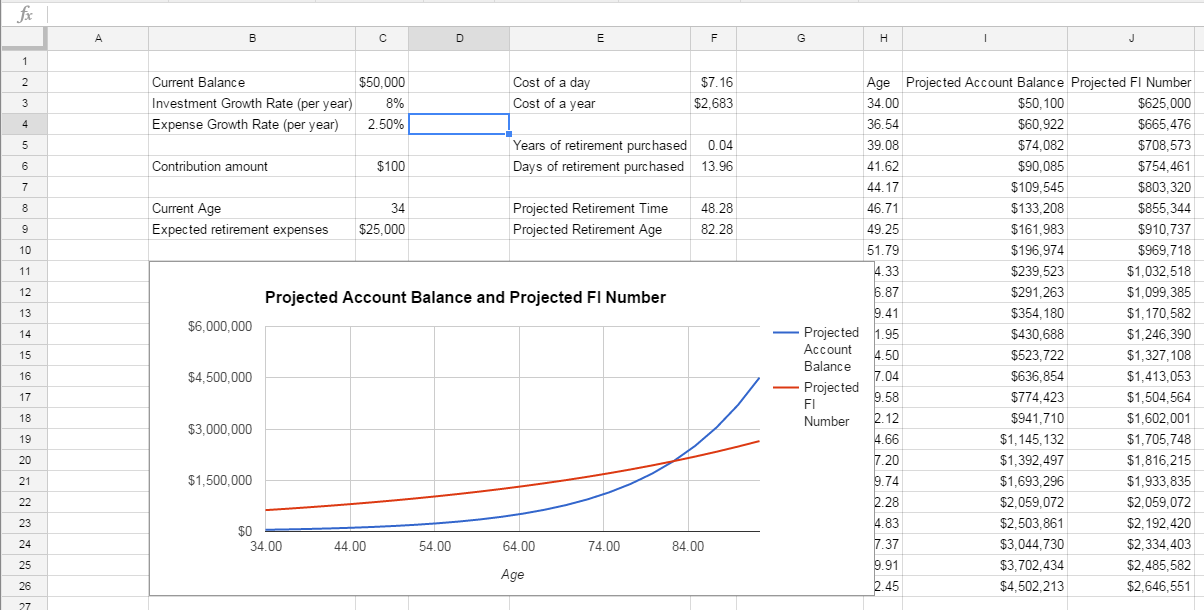Select column D header

tap(459, 38)
